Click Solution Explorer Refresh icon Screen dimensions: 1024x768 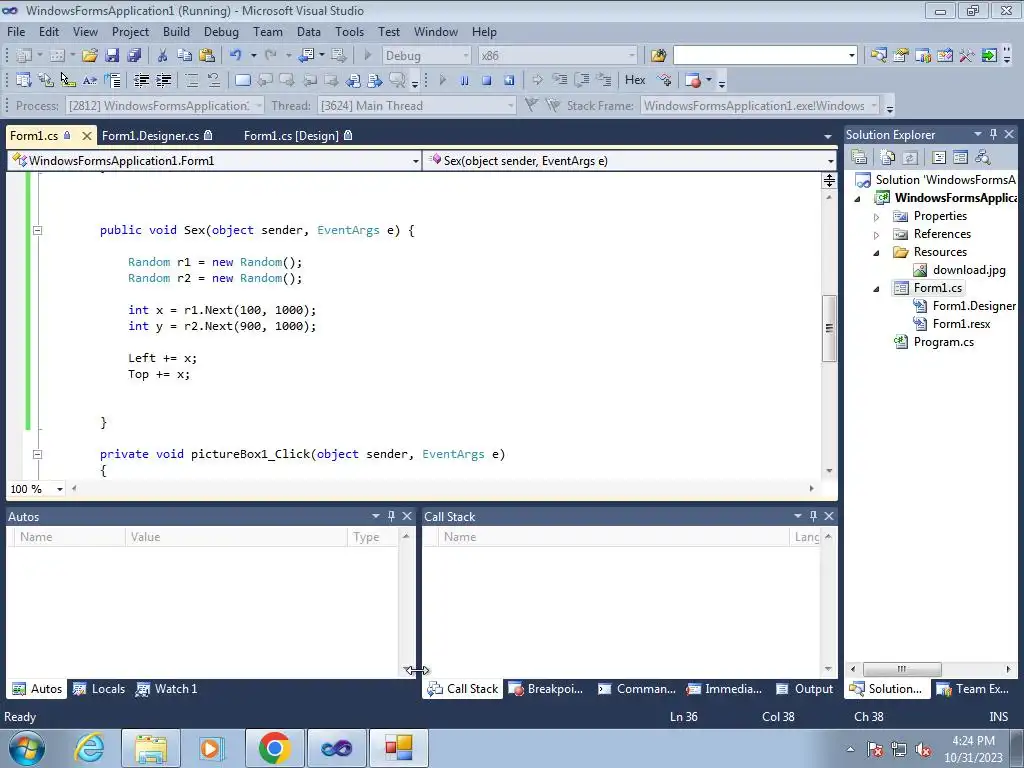pyautogui.click(x=910, y=157)
